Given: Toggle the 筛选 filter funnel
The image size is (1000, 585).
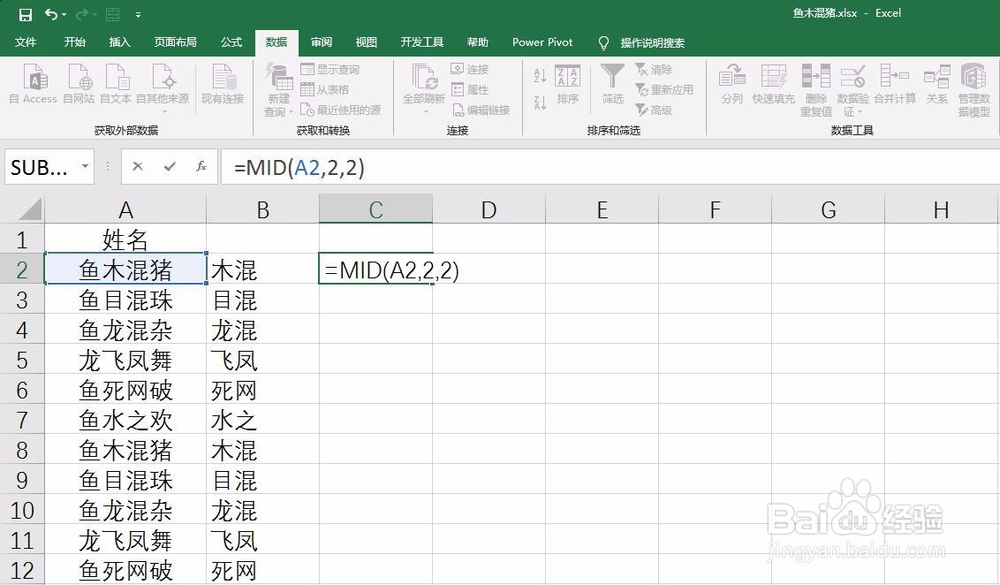Looking at the screenshot, I should (612, 84).
